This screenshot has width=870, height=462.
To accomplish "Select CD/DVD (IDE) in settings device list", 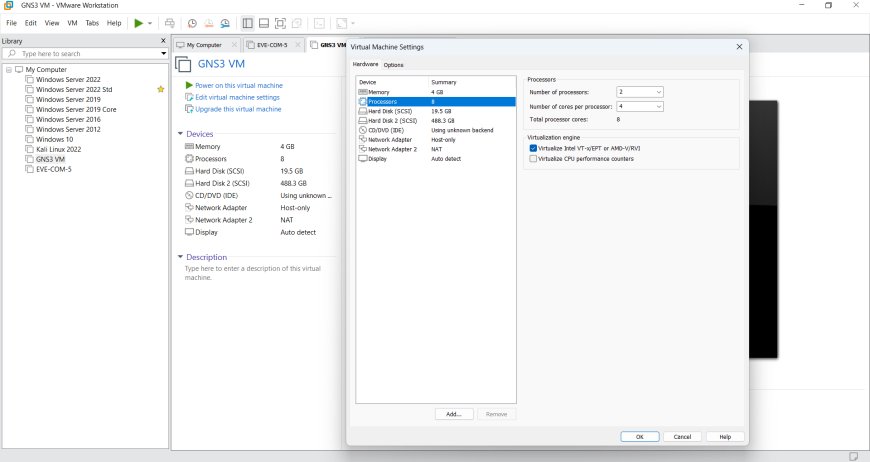I will tap(436, 130).
